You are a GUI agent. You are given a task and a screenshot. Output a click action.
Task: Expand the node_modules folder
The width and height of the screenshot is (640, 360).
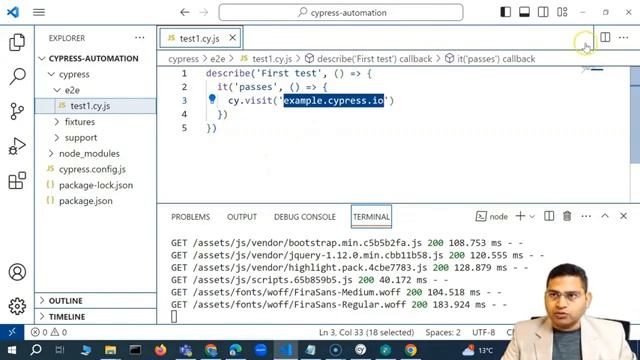[51, 153]
